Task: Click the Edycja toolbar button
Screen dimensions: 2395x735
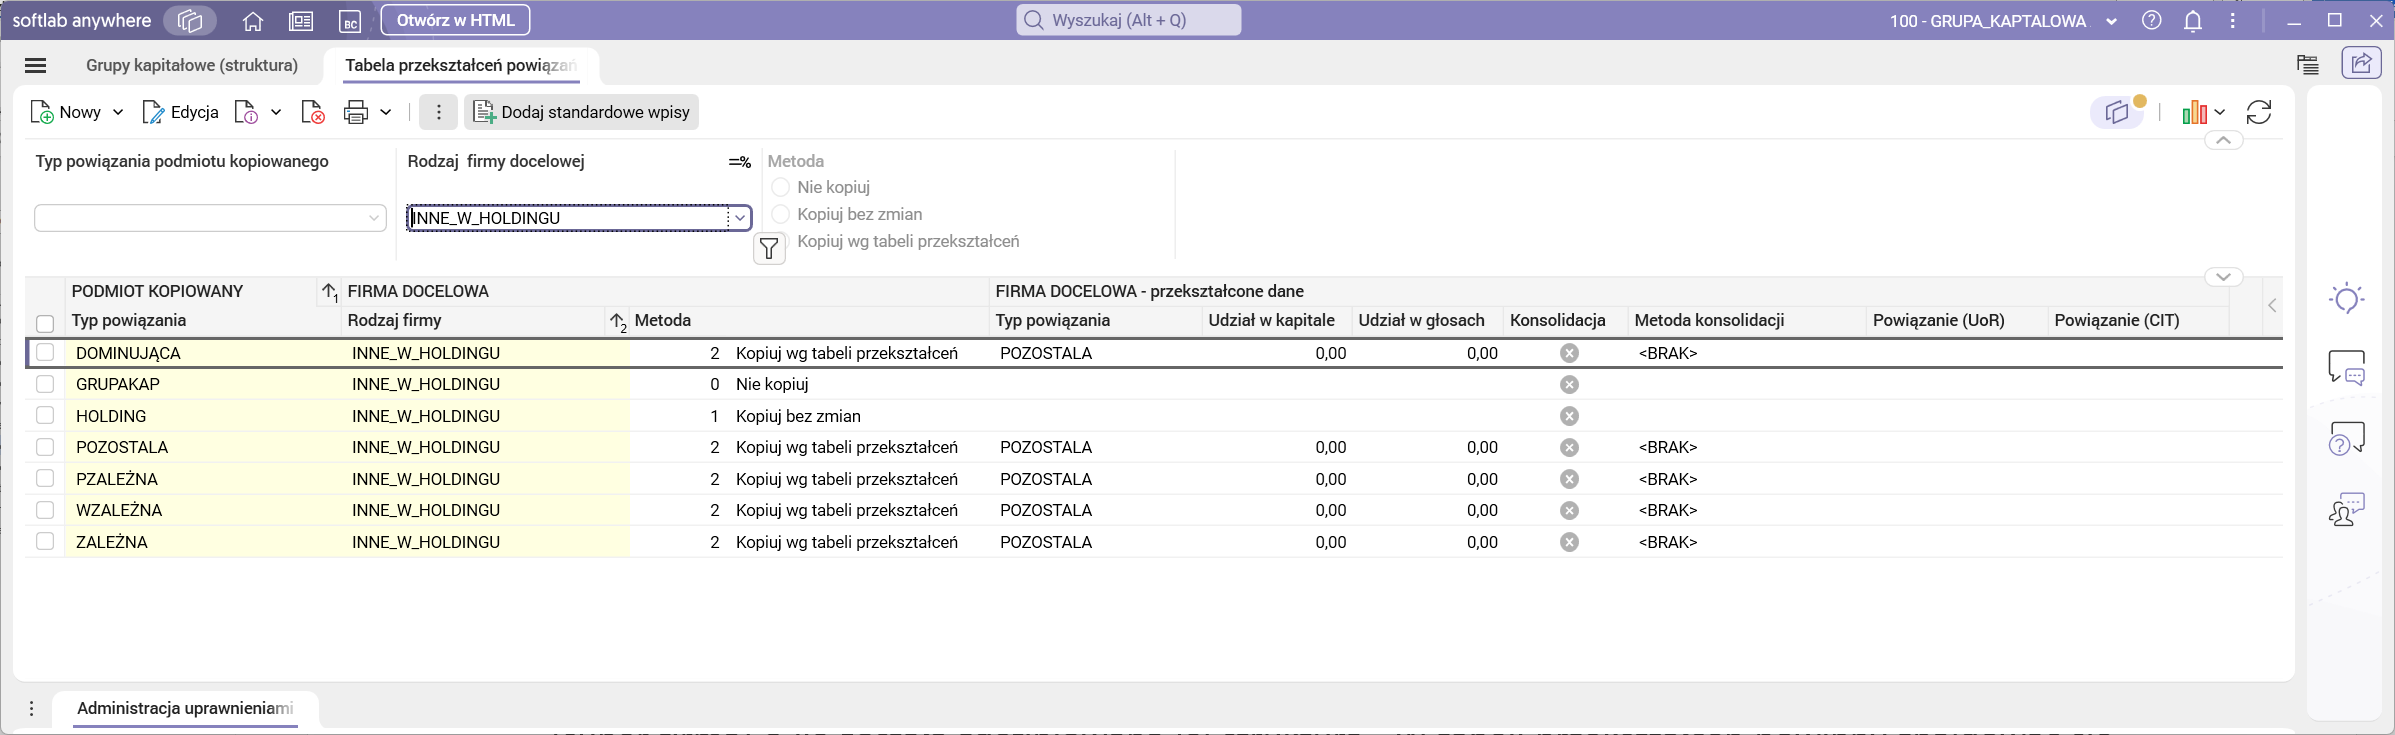Action: 181,112
